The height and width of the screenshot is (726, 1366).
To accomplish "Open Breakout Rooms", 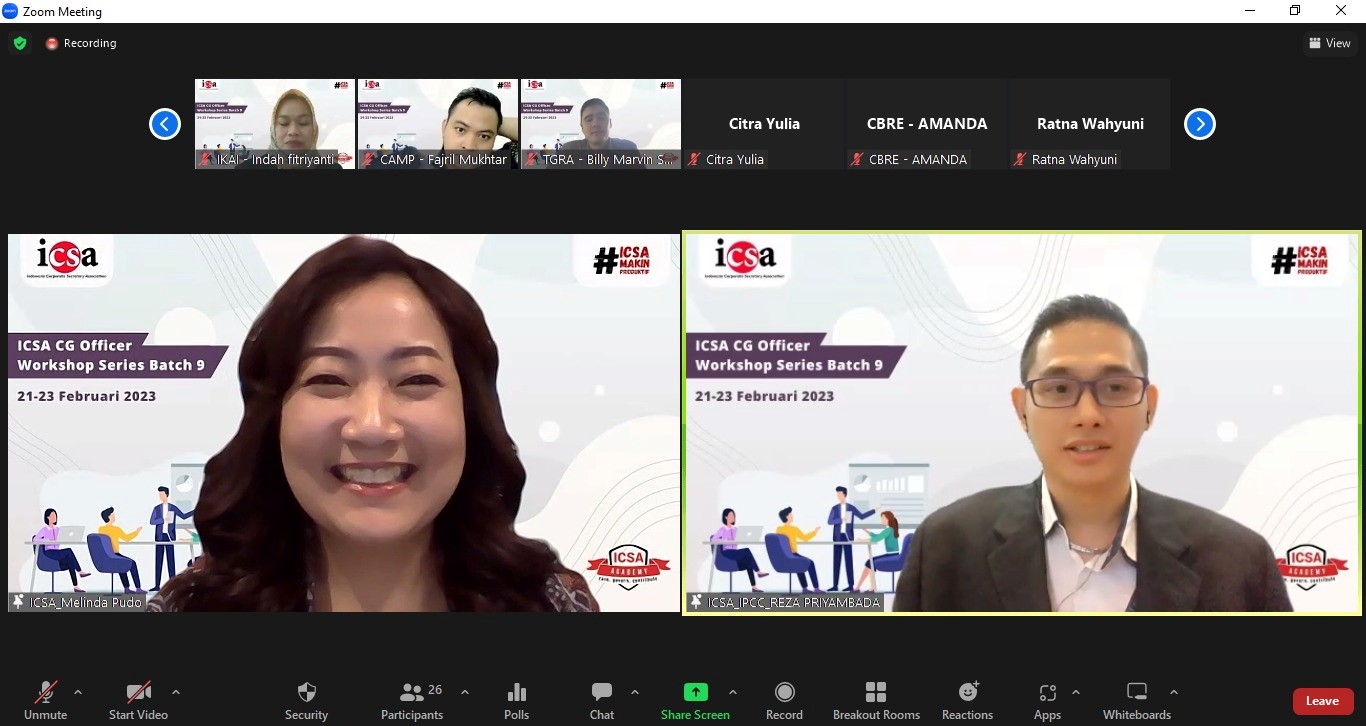I will click(x=876, y=700).
